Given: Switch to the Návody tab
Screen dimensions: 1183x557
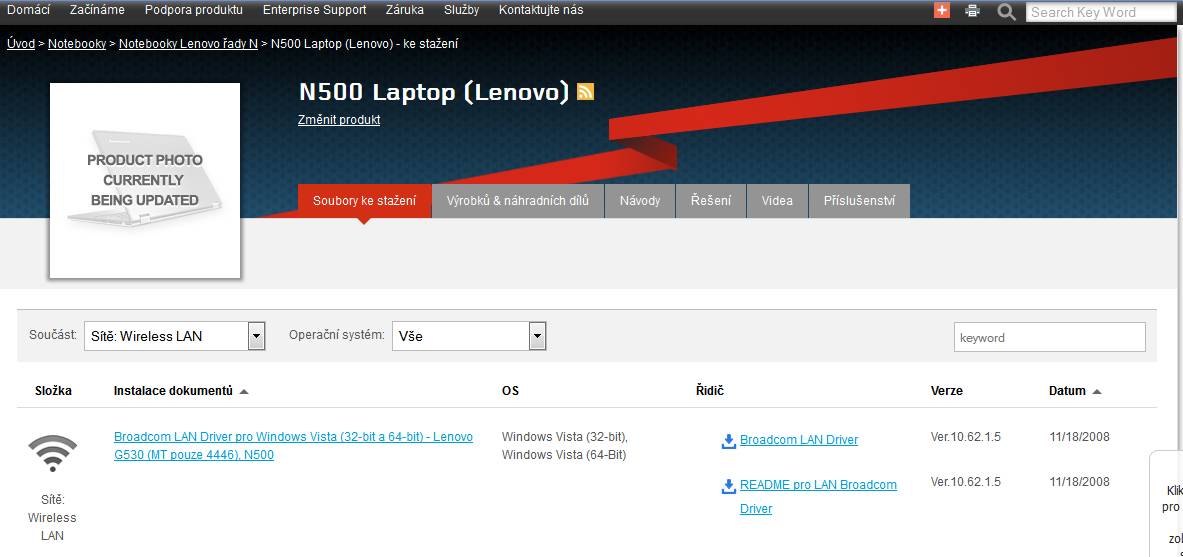Looking at the screenshot, I should pyautogui.click(x=640, y=201).
